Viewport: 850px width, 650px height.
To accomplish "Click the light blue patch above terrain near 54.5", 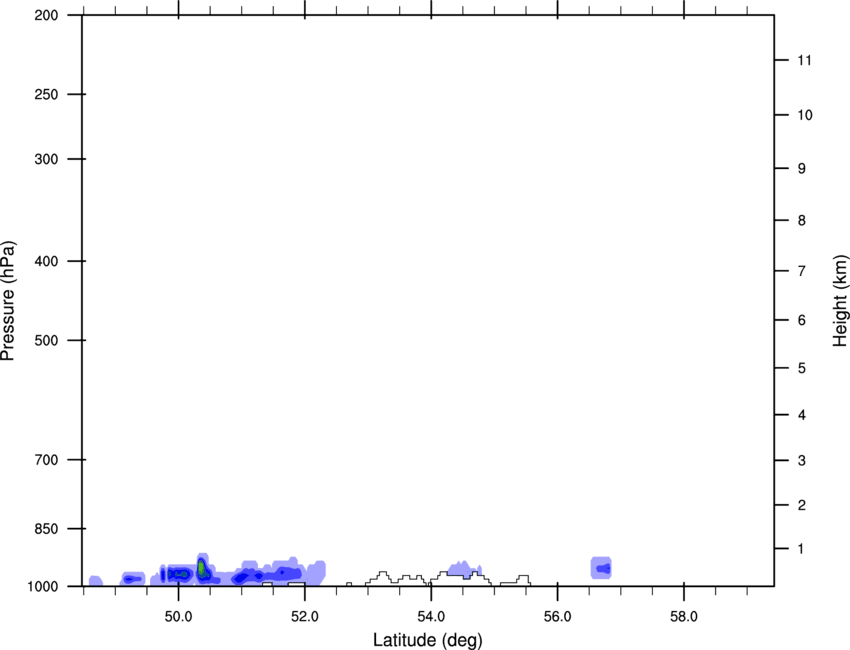I will click(465, 569).
